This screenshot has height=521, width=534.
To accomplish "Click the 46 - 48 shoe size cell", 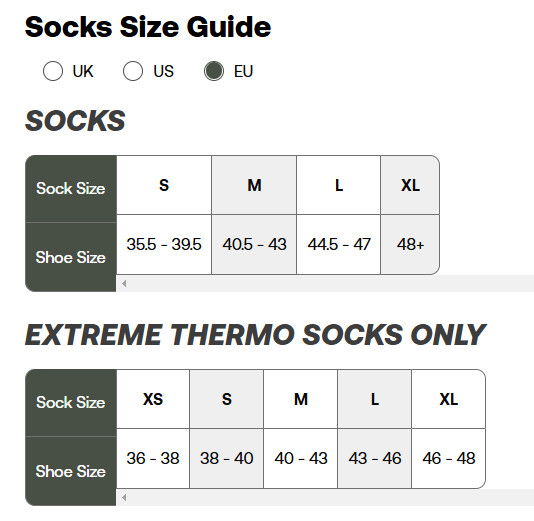I will coord(449,458).
